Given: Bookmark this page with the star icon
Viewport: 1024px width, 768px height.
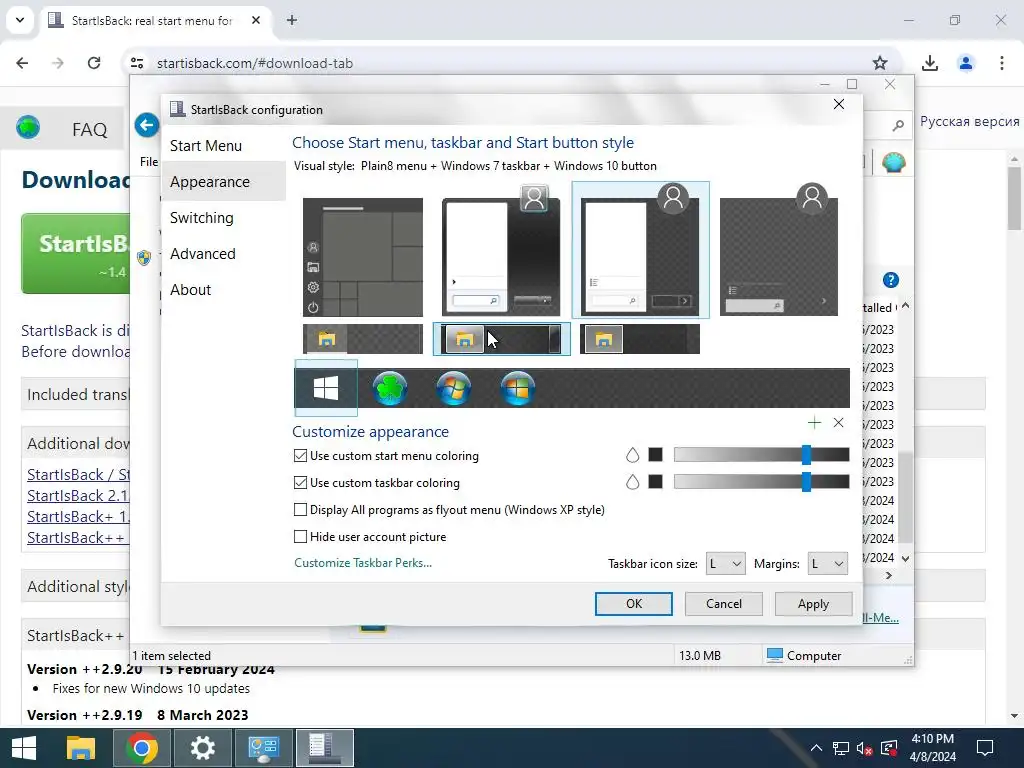Looking at the screenshot, I should pos(880,63).
